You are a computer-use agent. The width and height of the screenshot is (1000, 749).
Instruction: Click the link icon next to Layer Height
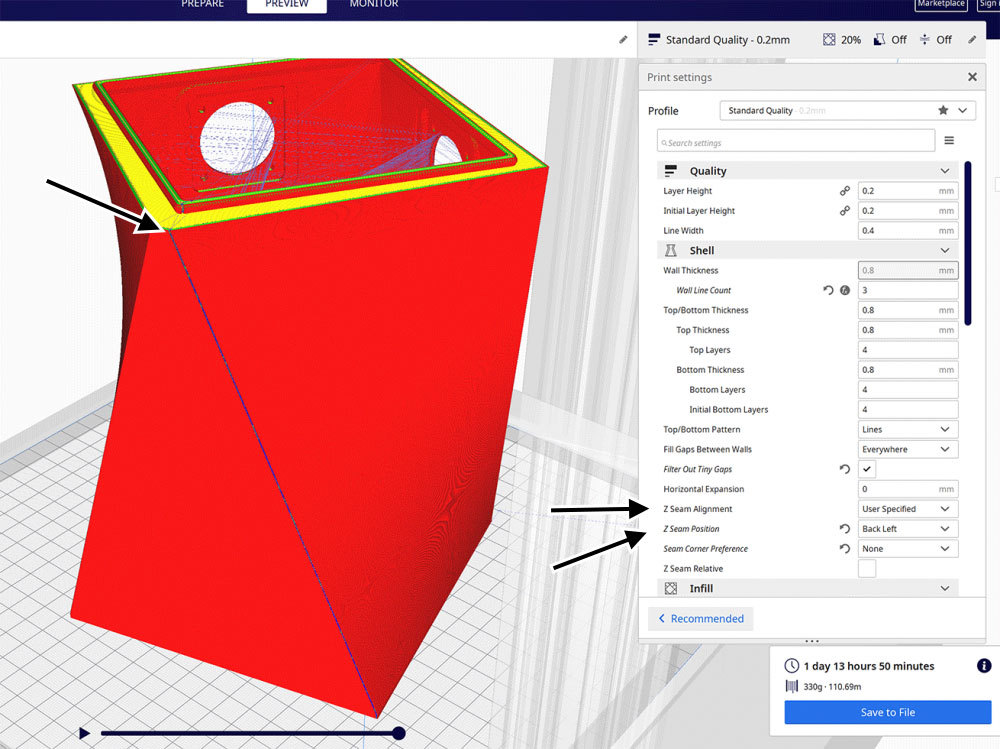point(844,191)
